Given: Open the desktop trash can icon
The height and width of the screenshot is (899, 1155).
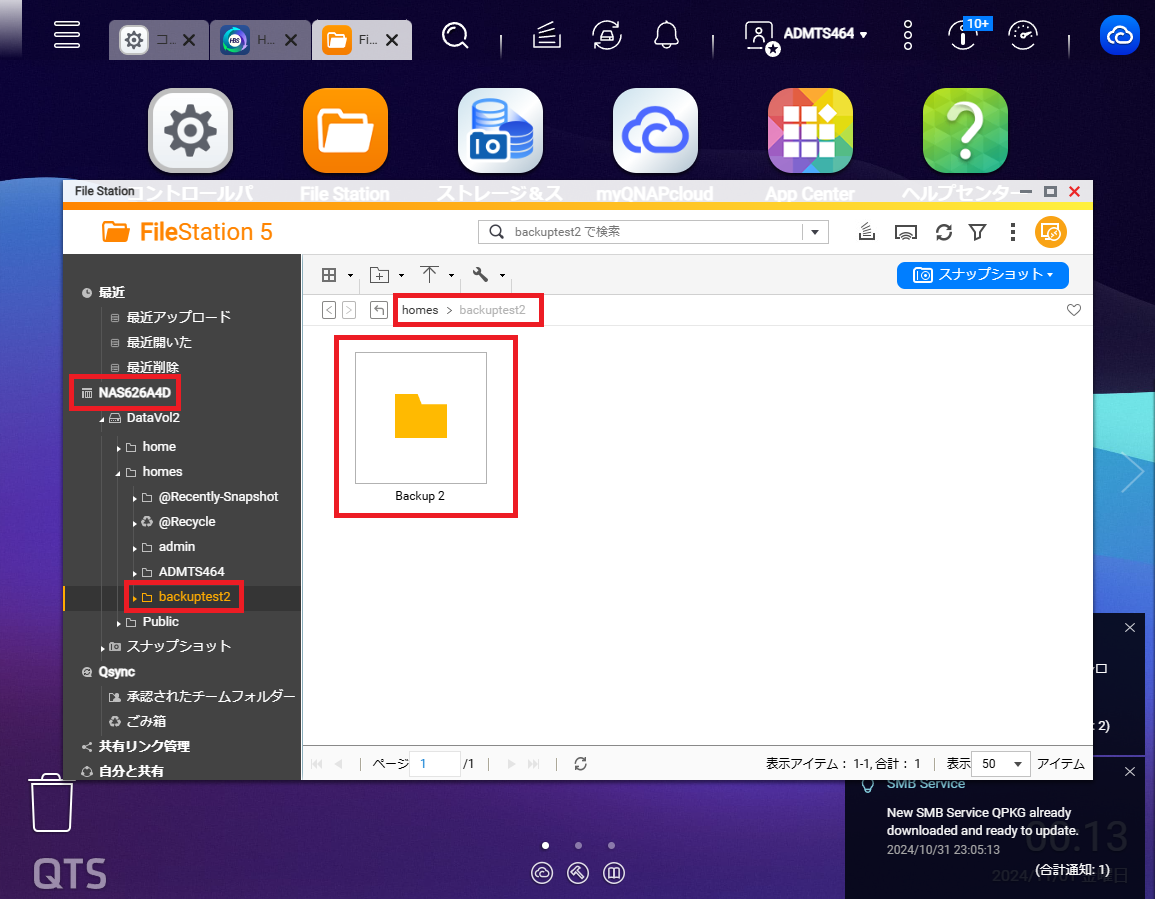Looking at the screenshot, I should point(52,803).
